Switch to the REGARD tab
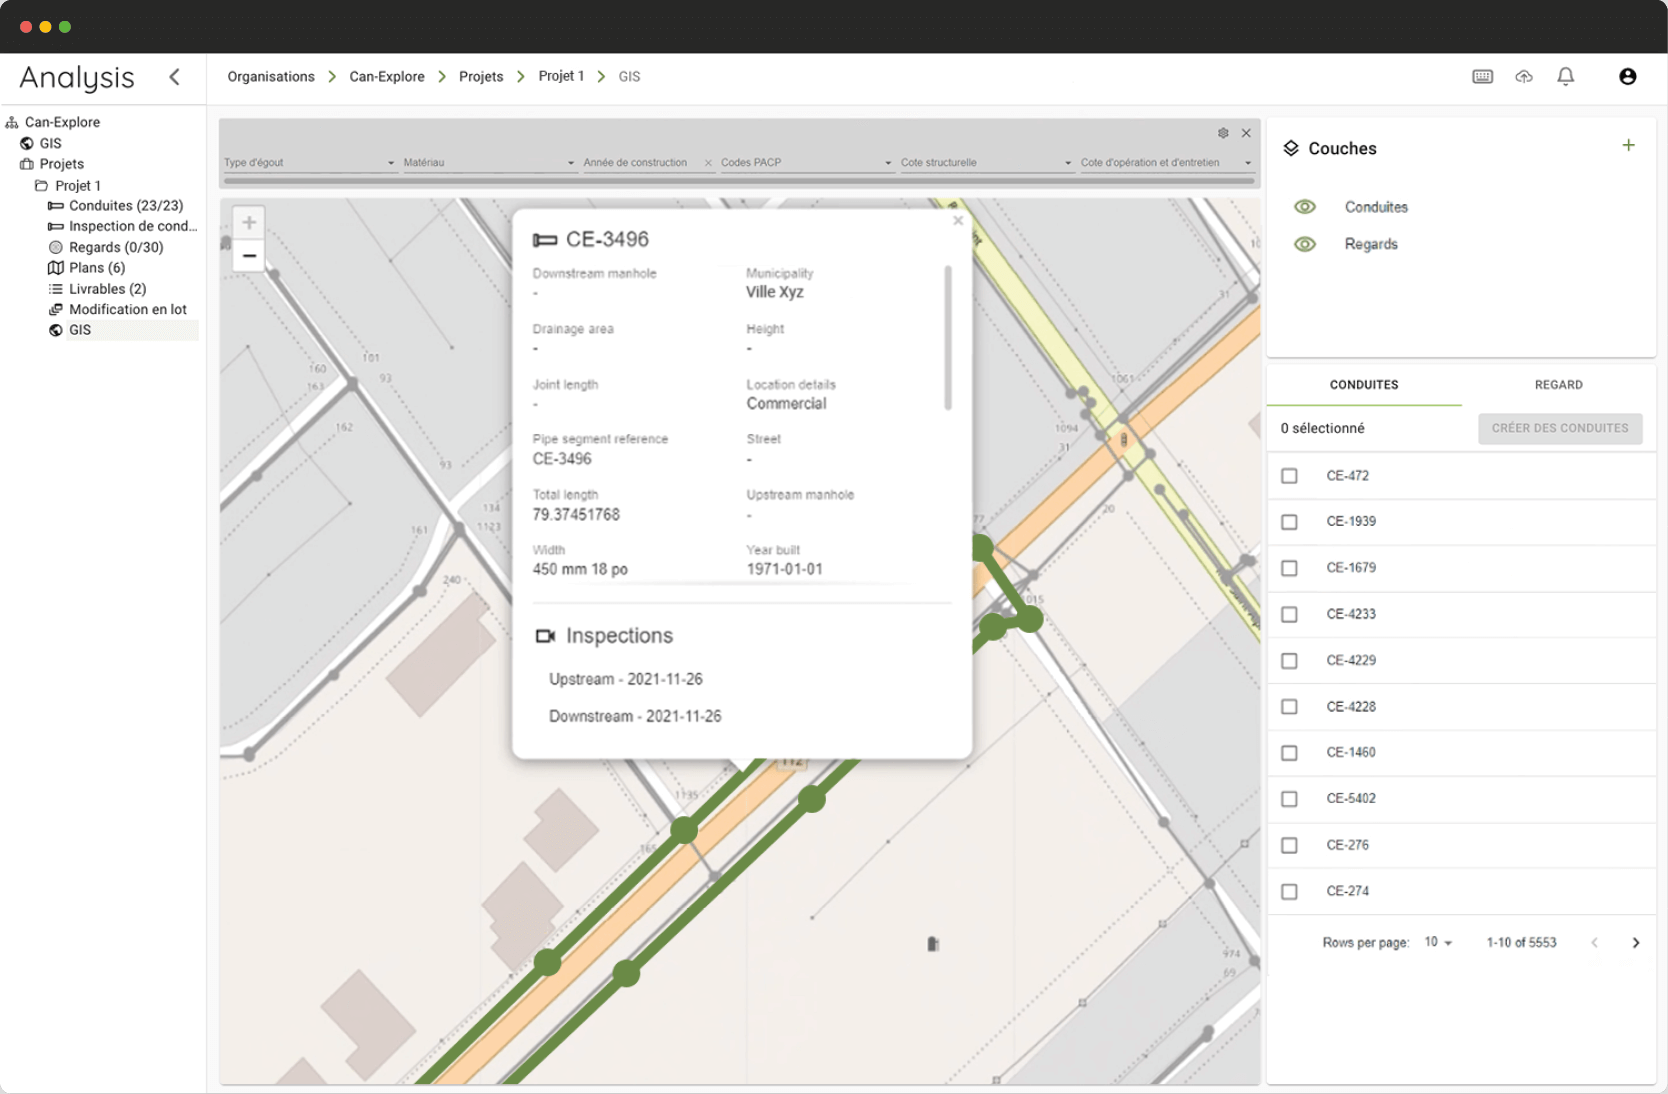Screen dimensions: 1668x1094 (x=1559, y=384)
